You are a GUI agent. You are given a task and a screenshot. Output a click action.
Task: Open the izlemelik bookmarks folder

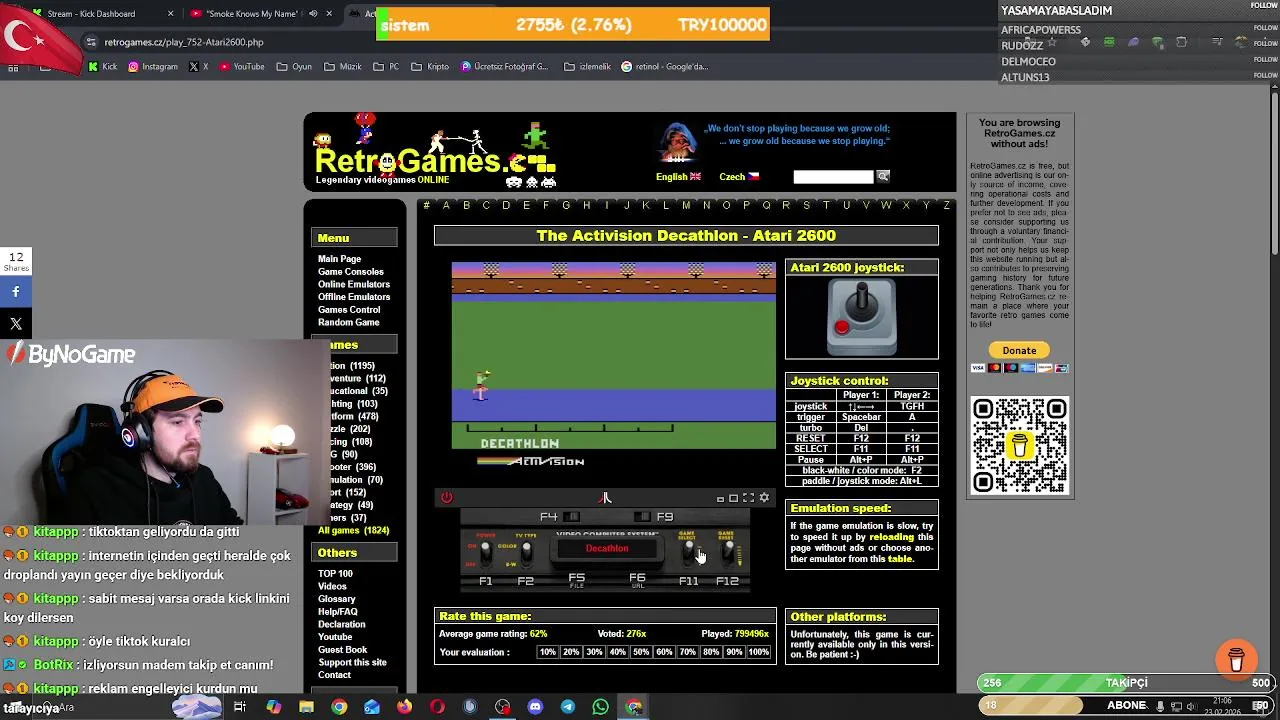(587, 67)
